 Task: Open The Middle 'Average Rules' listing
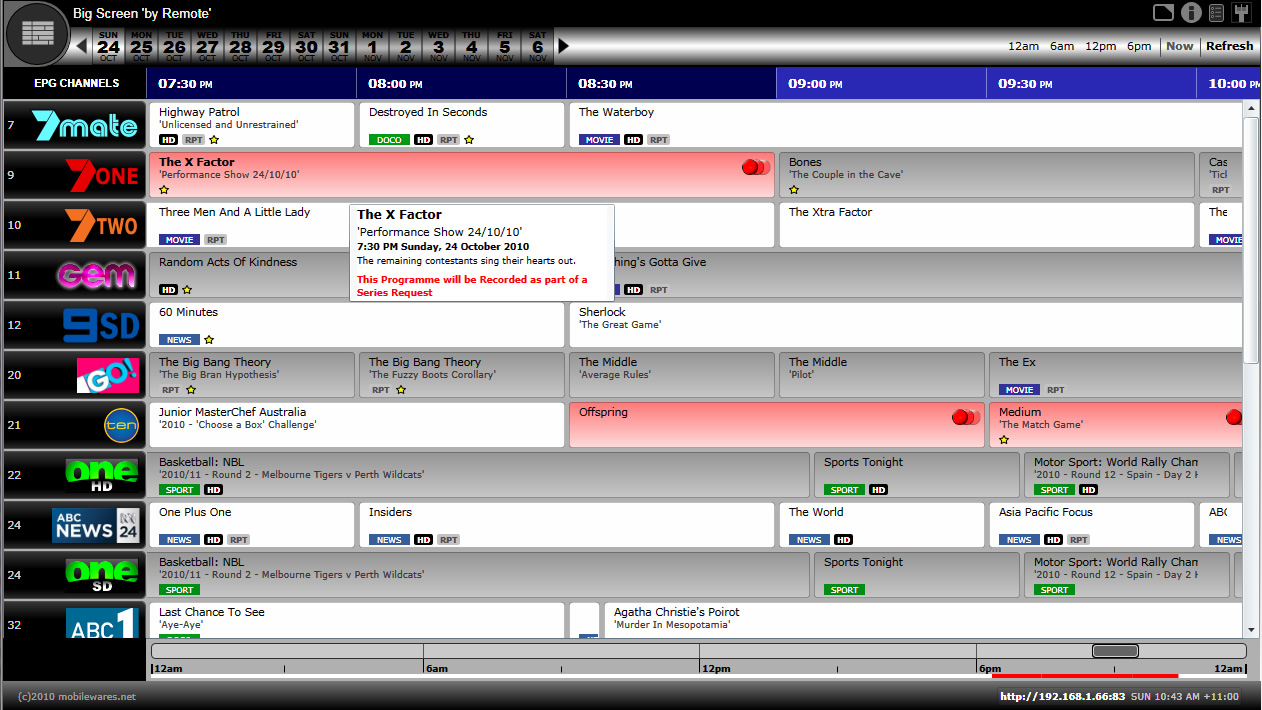672,375
